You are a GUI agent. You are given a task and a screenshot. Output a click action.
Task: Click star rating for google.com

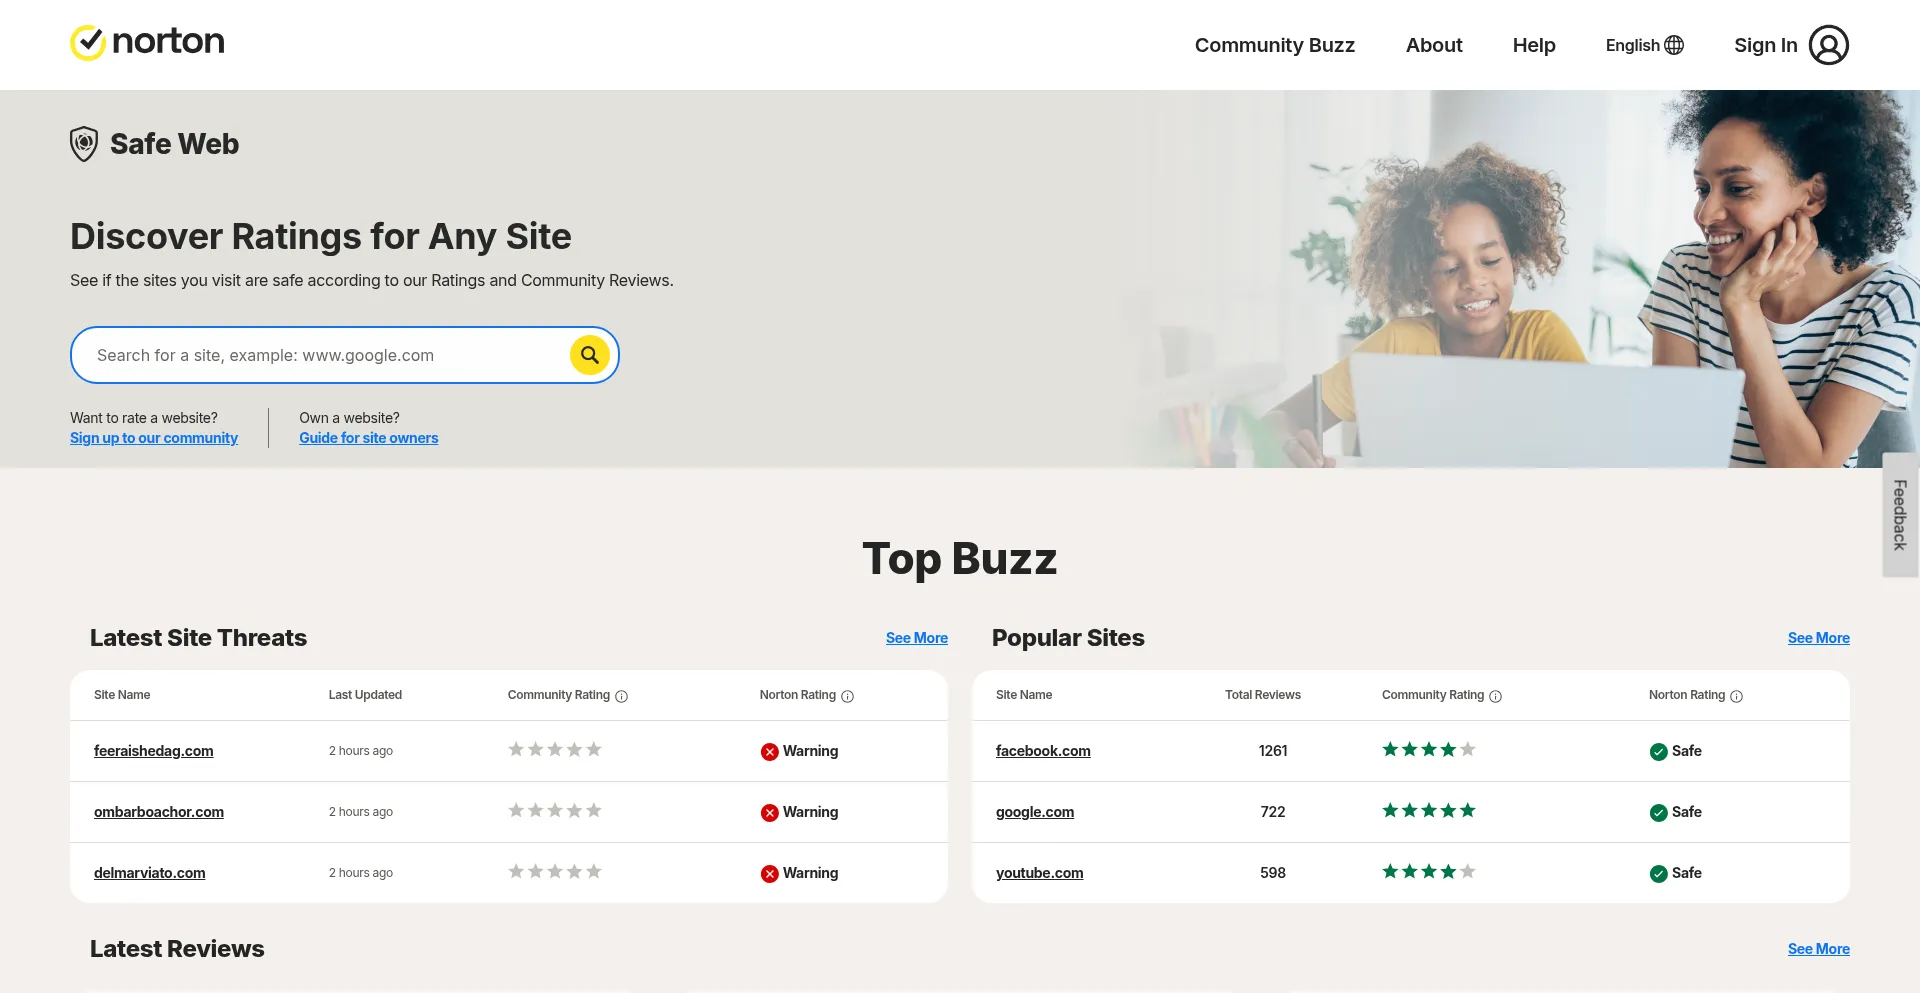pos(1428,810)
